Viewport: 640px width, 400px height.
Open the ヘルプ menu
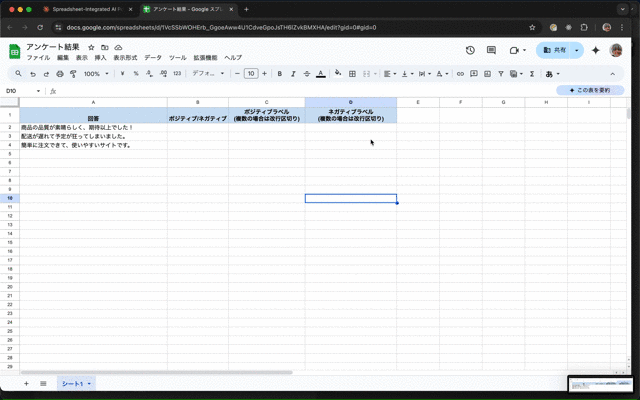[x=233, y=58]
